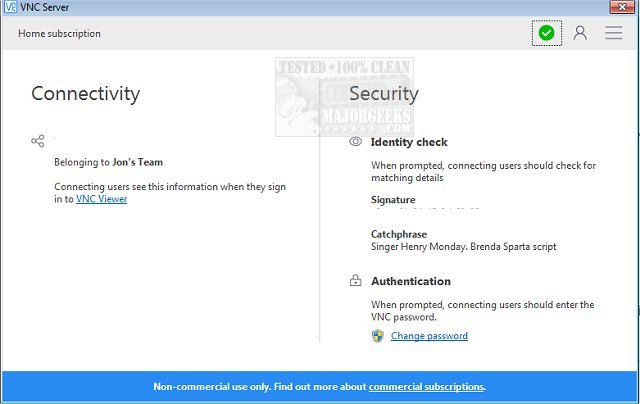Screen dimensions: 640x404
Task: Click the Jon's Team name
Action: click(x=138, y=162)
